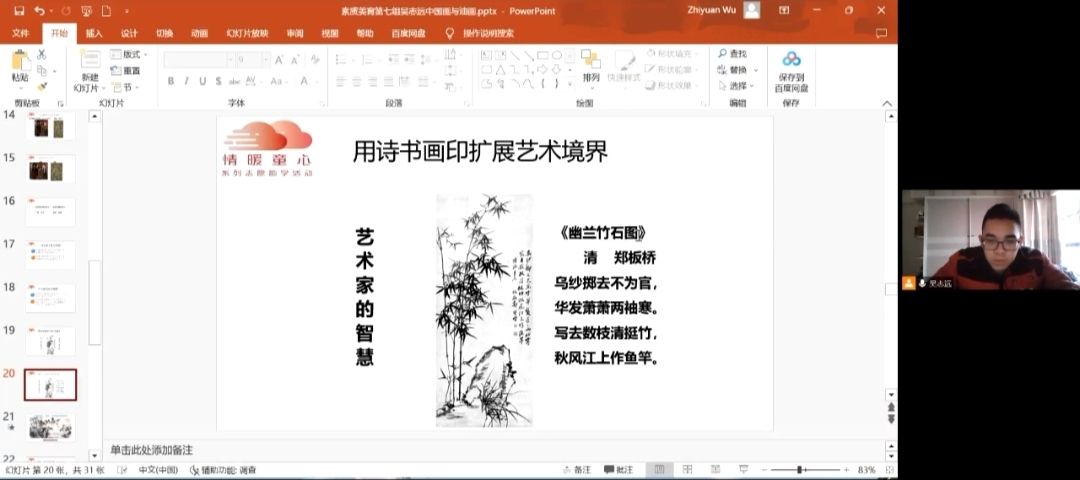This screenshot has width=1080, height=480.
Task: Click the decrease font size icon
Action: (x=296, y=60)
